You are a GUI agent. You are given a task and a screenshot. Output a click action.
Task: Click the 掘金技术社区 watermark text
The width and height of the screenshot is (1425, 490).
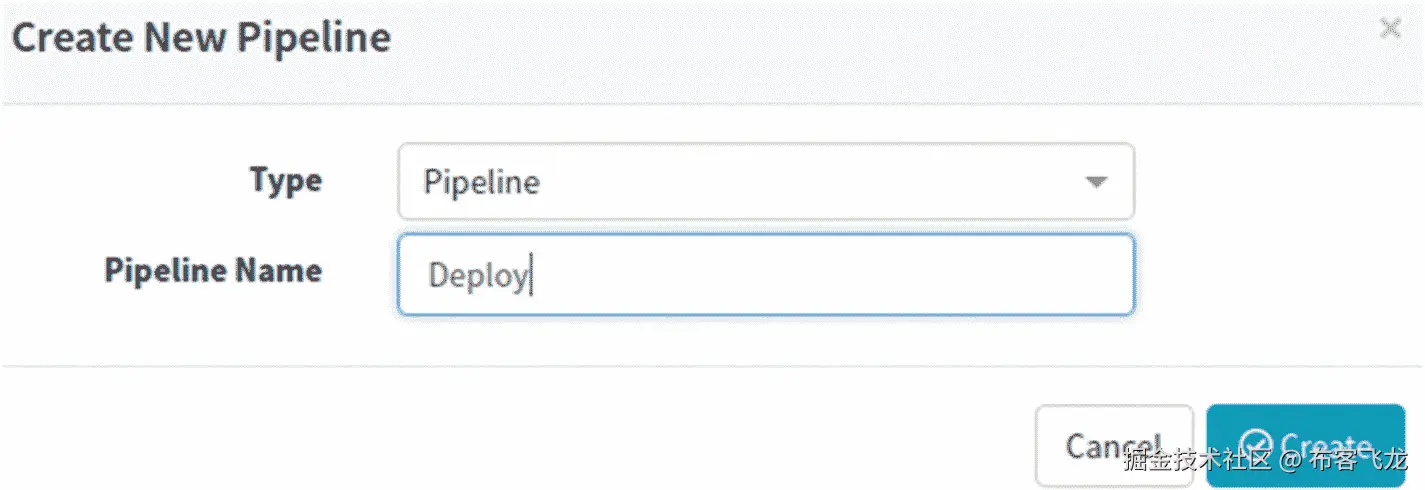1197,461
